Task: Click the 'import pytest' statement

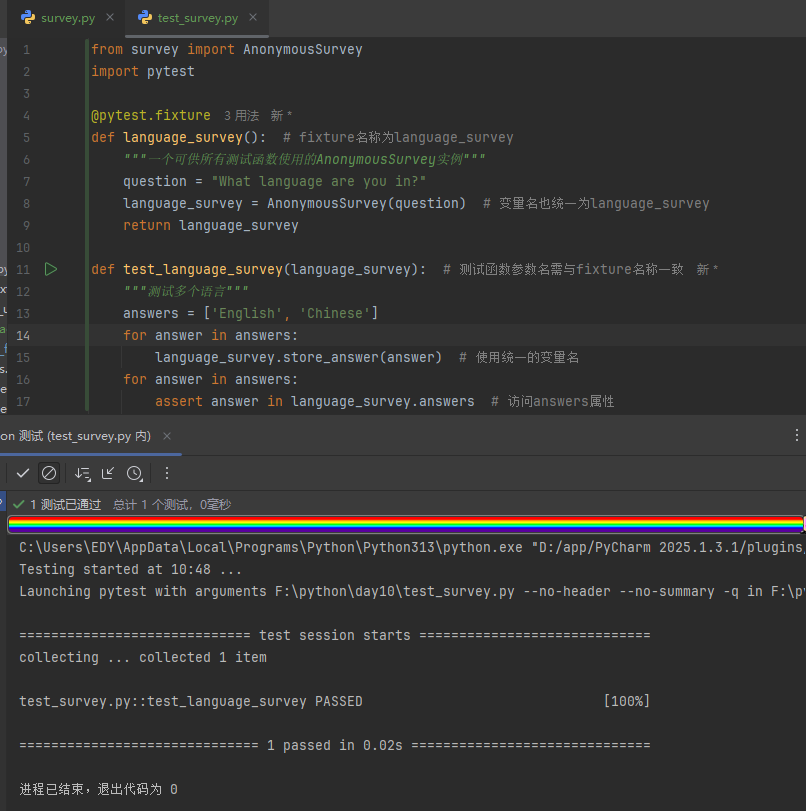Action: 143,71
